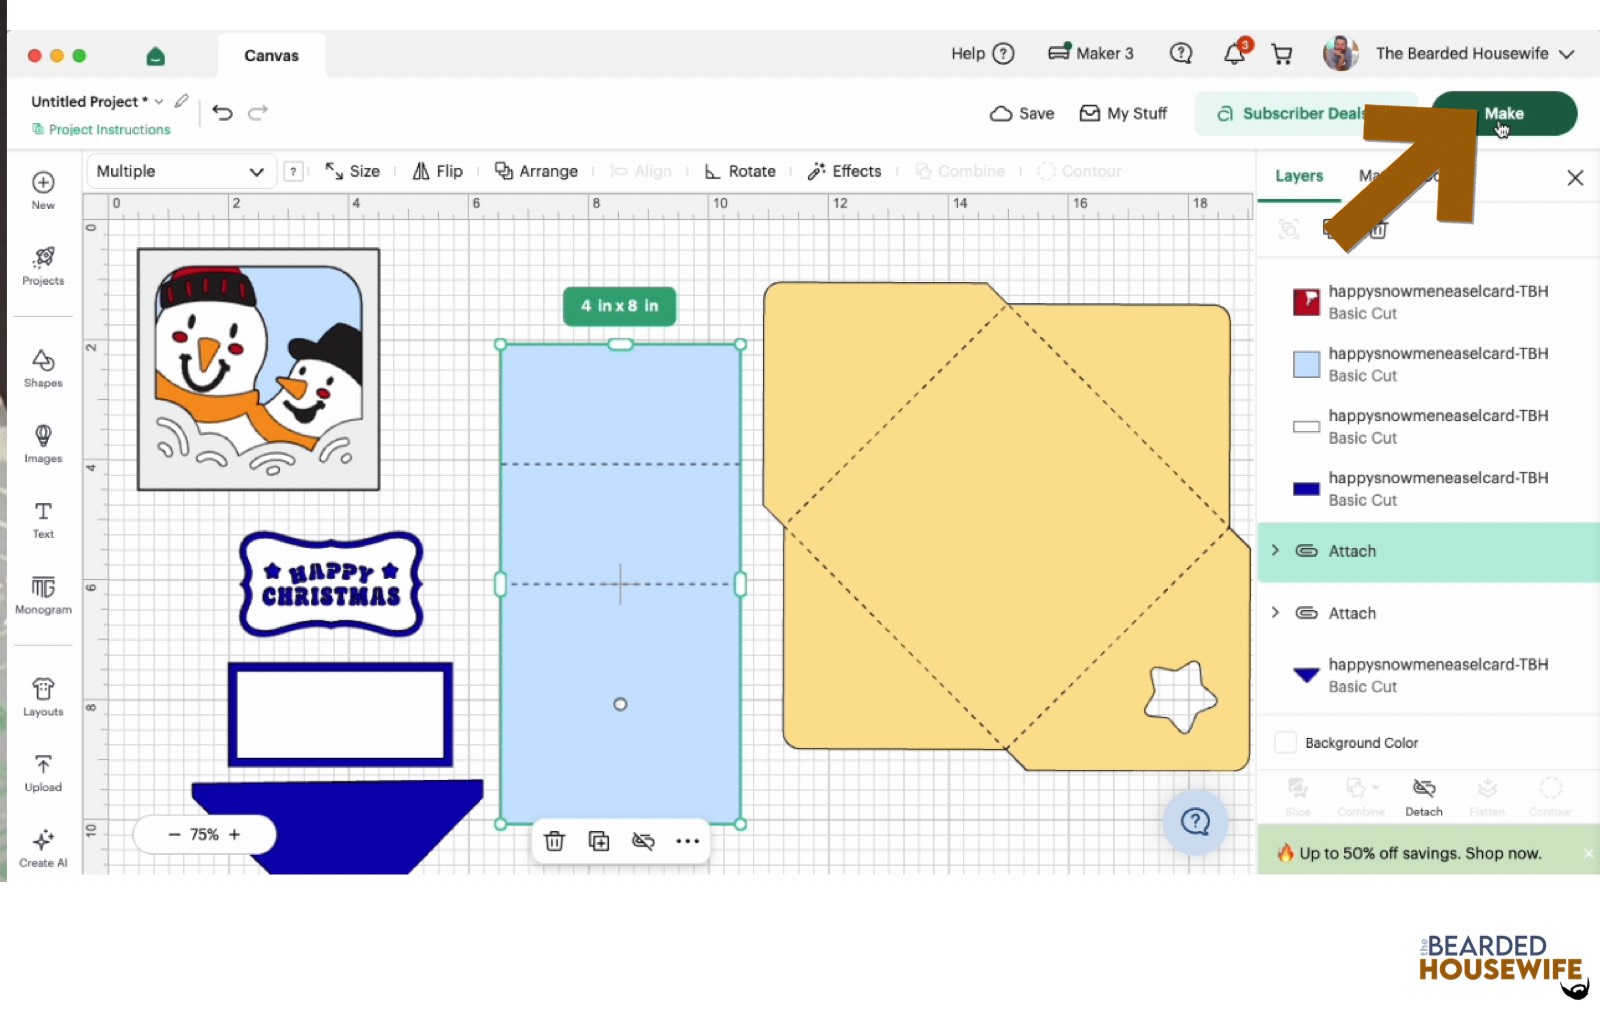This screenshot has height=1017, width=1600.
Task: Click detach icon in floating toolbar
Action: [643, 841]
